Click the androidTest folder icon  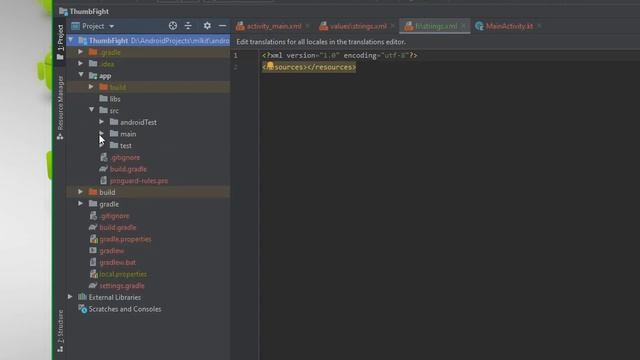114,122
